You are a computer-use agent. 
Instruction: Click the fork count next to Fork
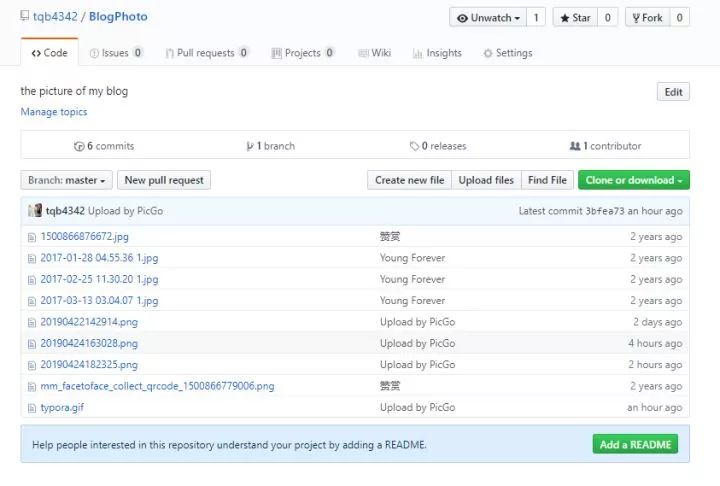[x=680, y=17]
